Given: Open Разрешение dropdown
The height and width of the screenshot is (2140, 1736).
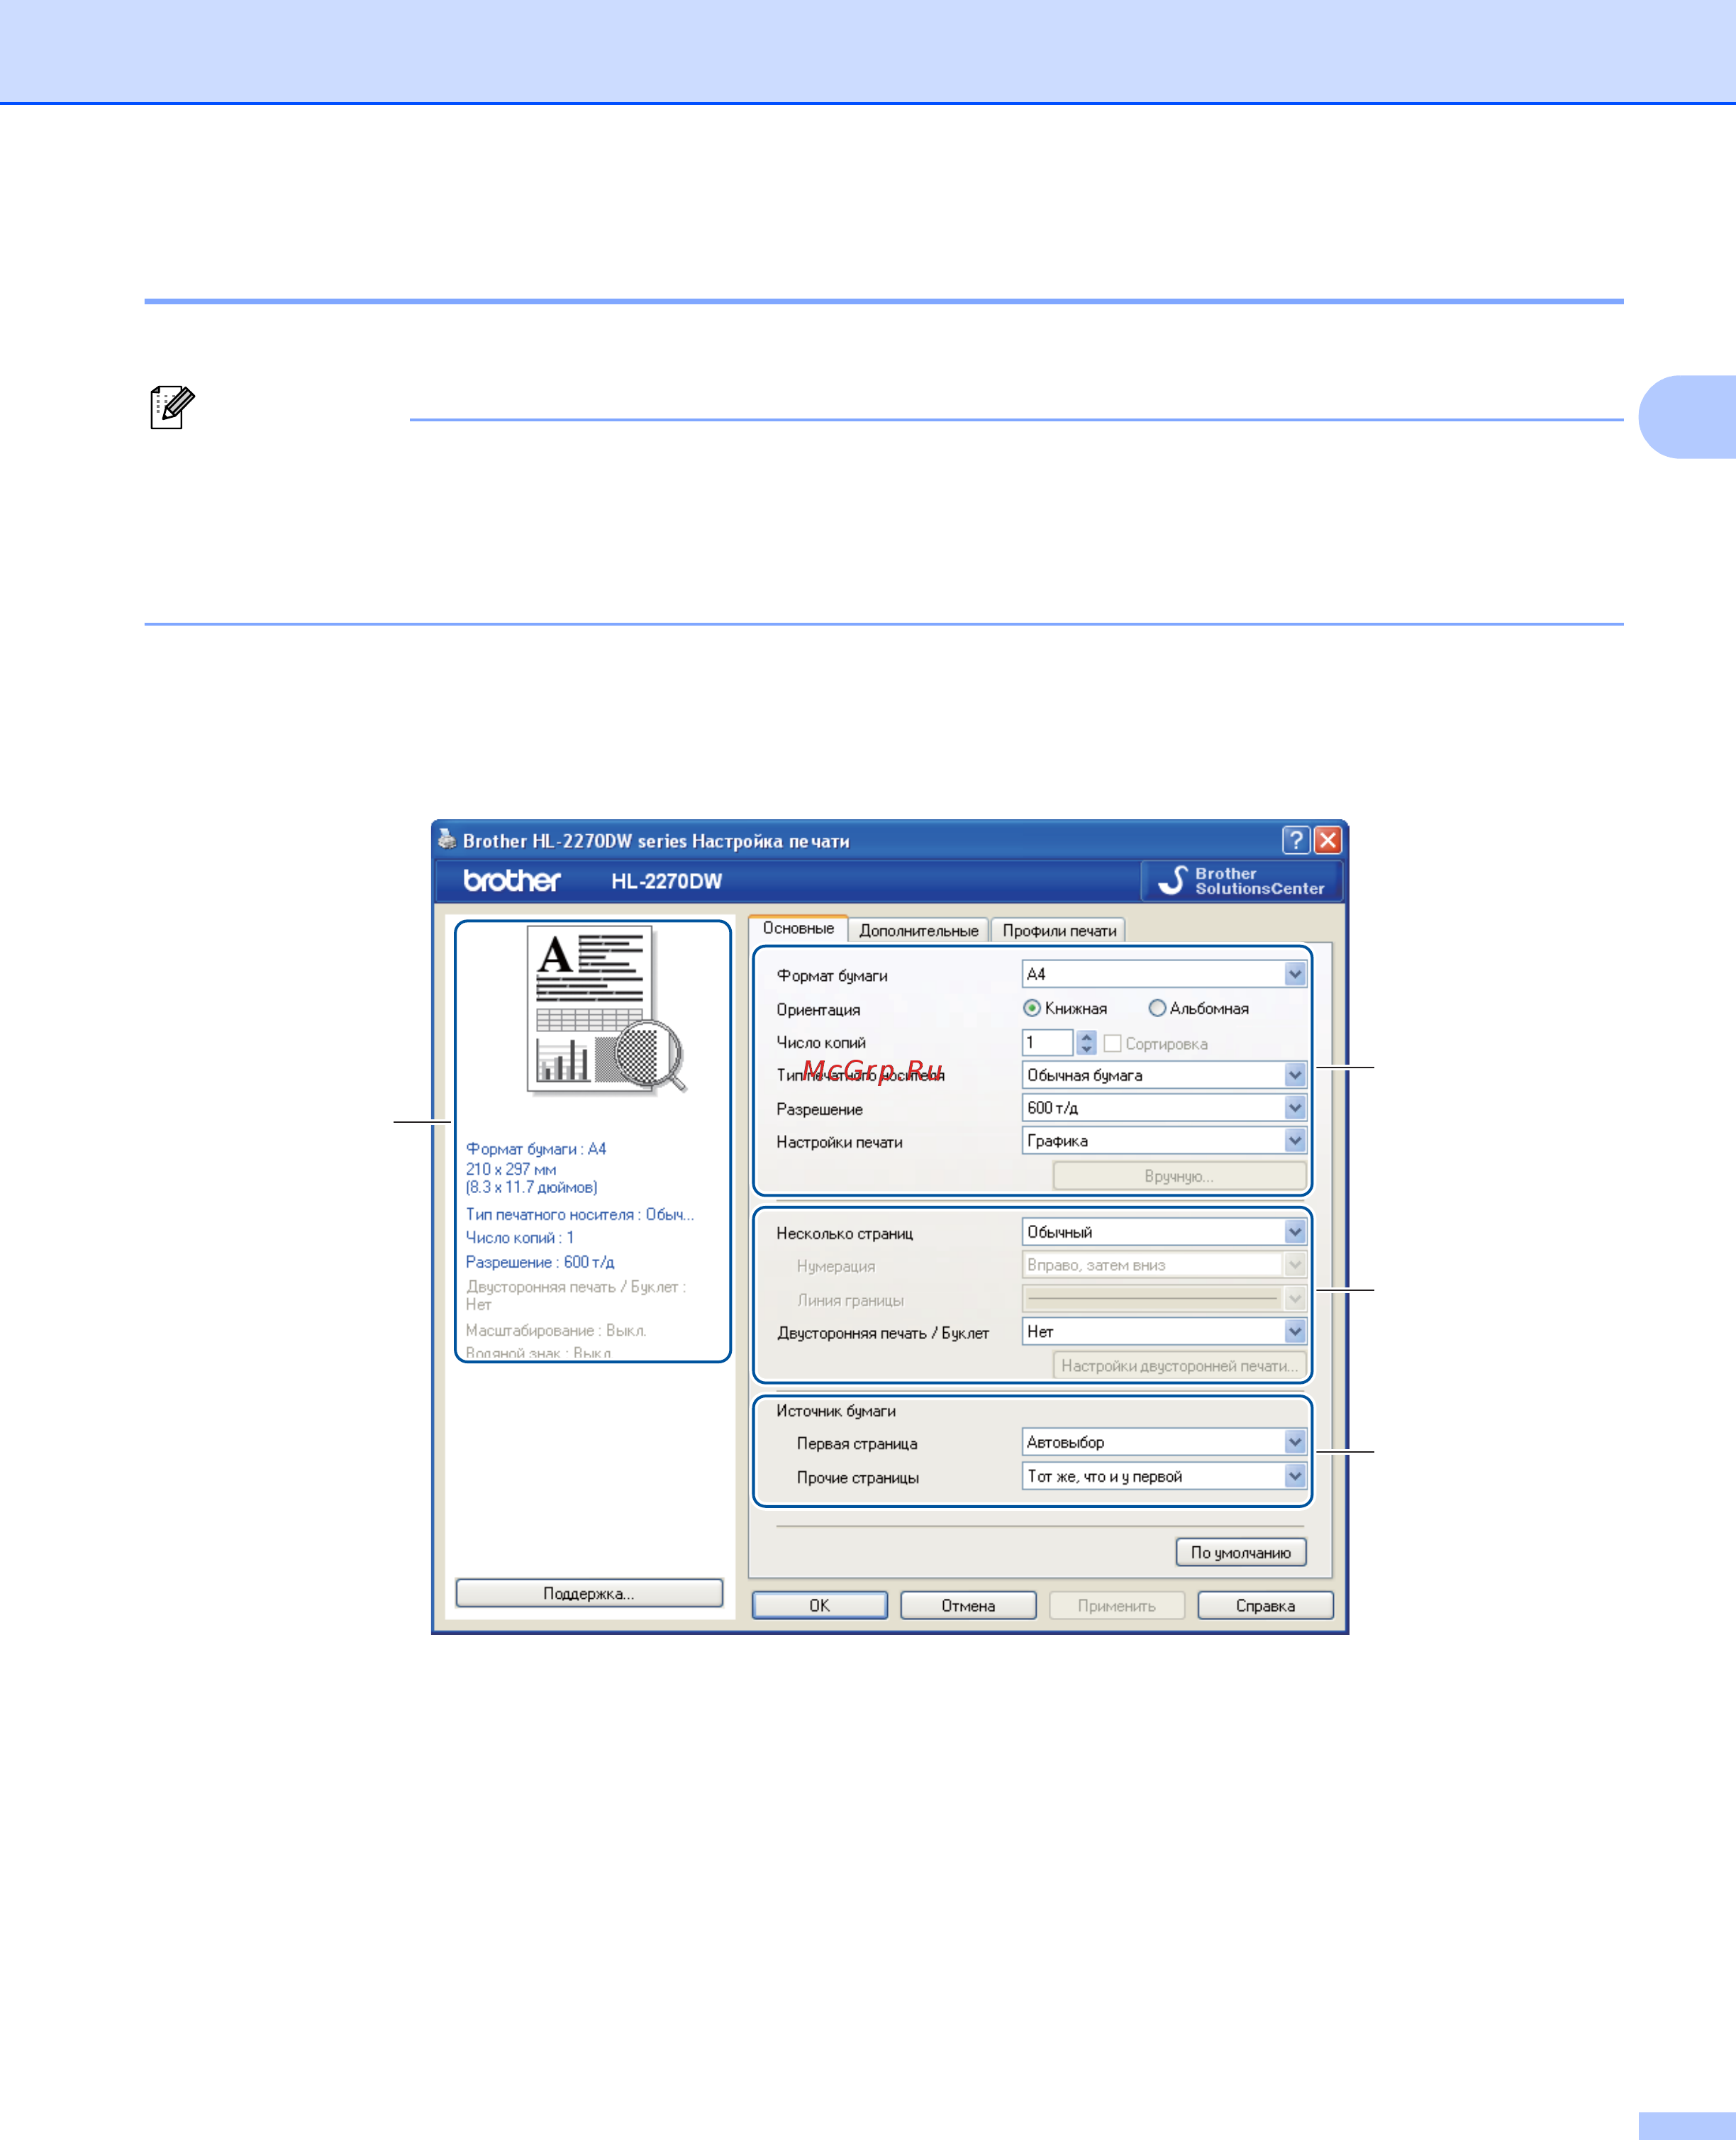Looking at the screenshot, I should (1164, 1108).
